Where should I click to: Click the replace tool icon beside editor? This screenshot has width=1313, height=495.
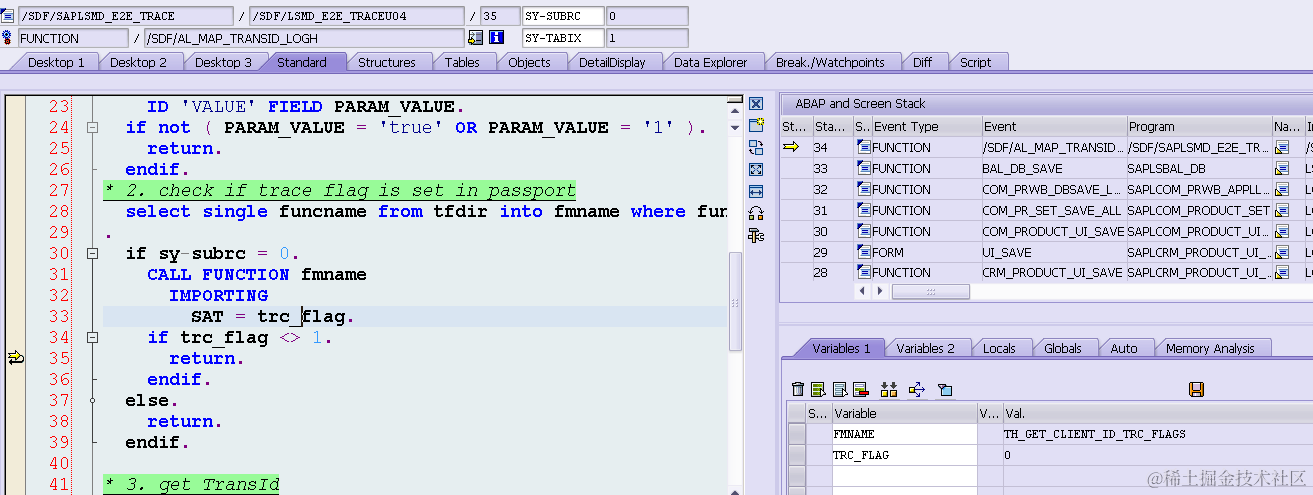click(x=756, y=147)
